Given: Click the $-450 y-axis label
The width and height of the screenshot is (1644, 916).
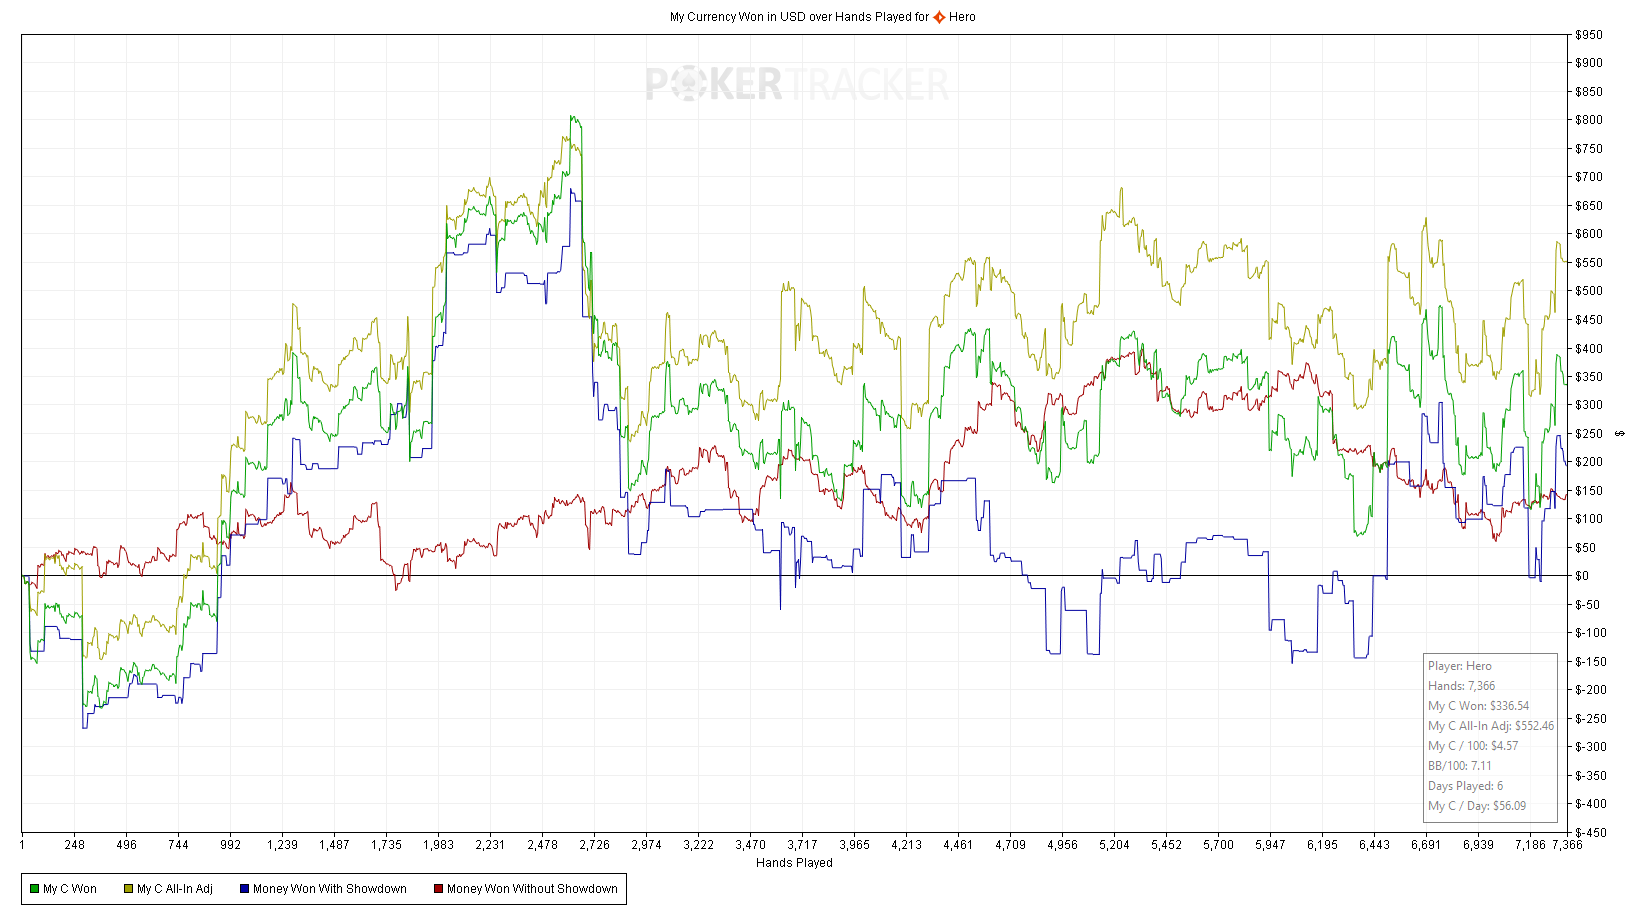Looking at the screenshot, I should [x=1591, y=832].
